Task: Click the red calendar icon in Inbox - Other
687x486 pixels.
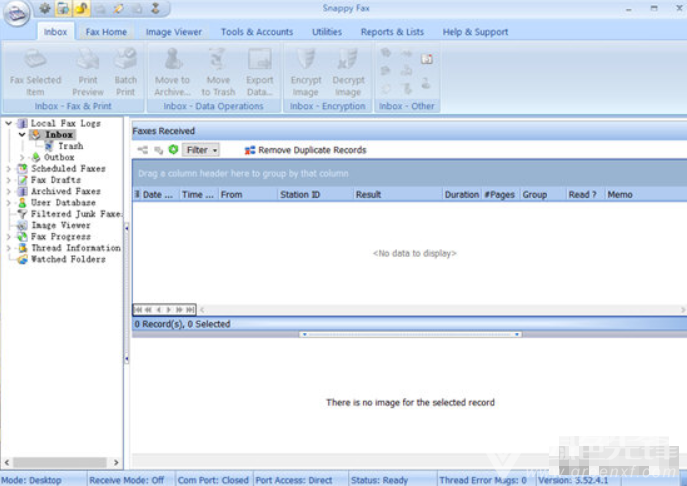Action: click(x=427, y=59)
